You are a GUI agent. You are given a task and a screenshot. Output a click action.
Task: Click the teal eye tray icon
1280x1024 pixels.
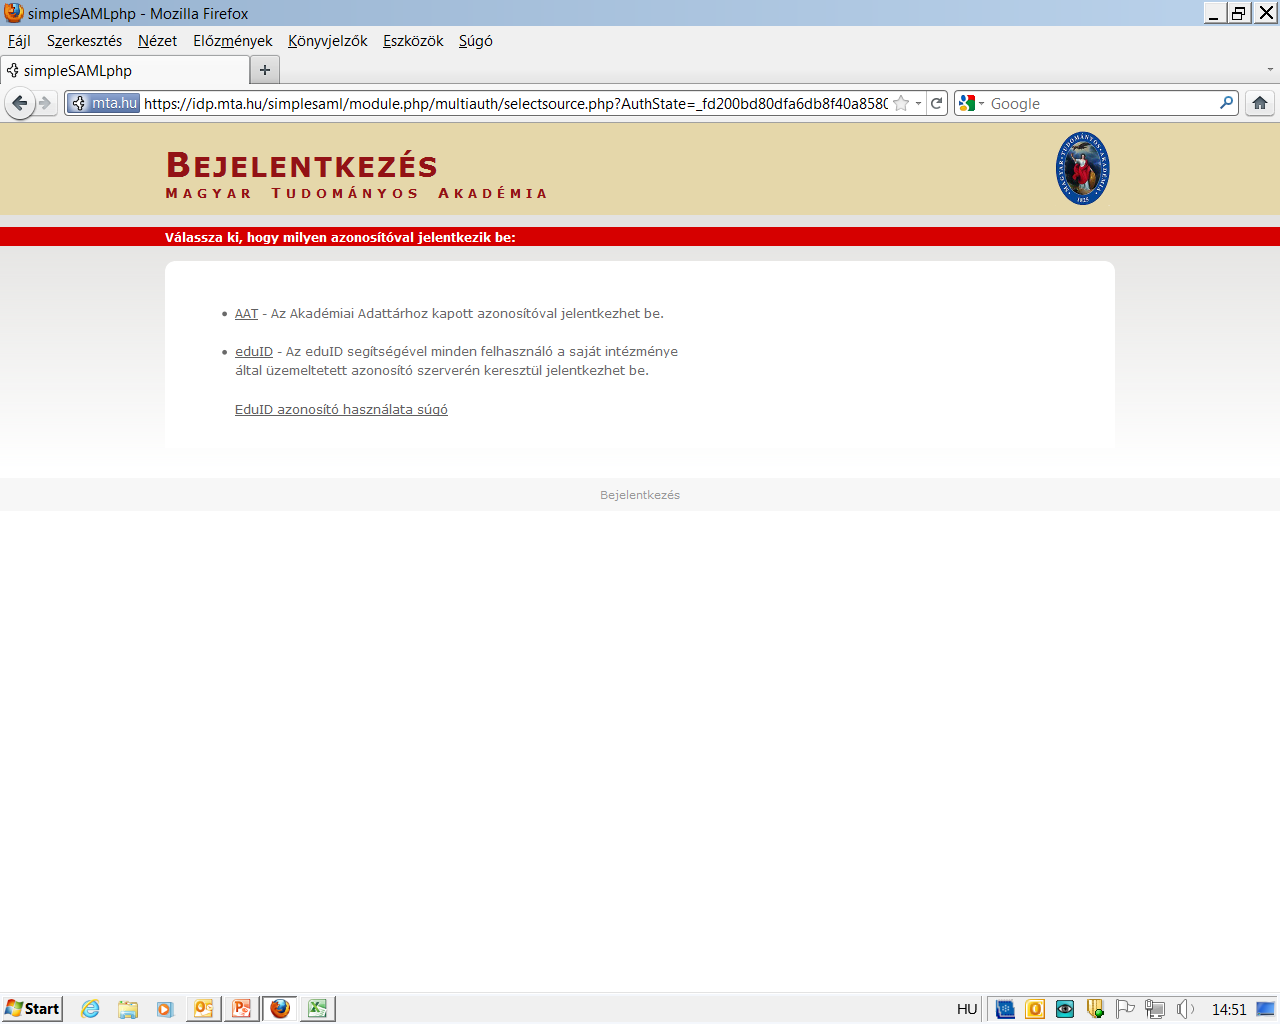coord(1065,1009)
